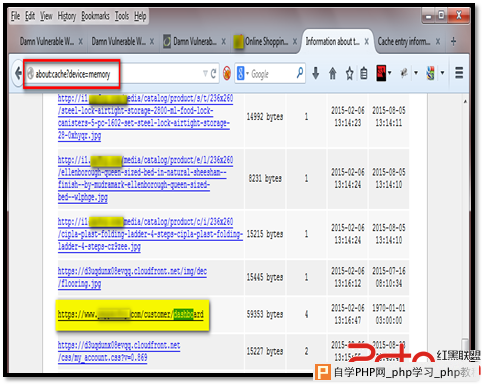
Task: Open the History menu
Action: [67, 16]
